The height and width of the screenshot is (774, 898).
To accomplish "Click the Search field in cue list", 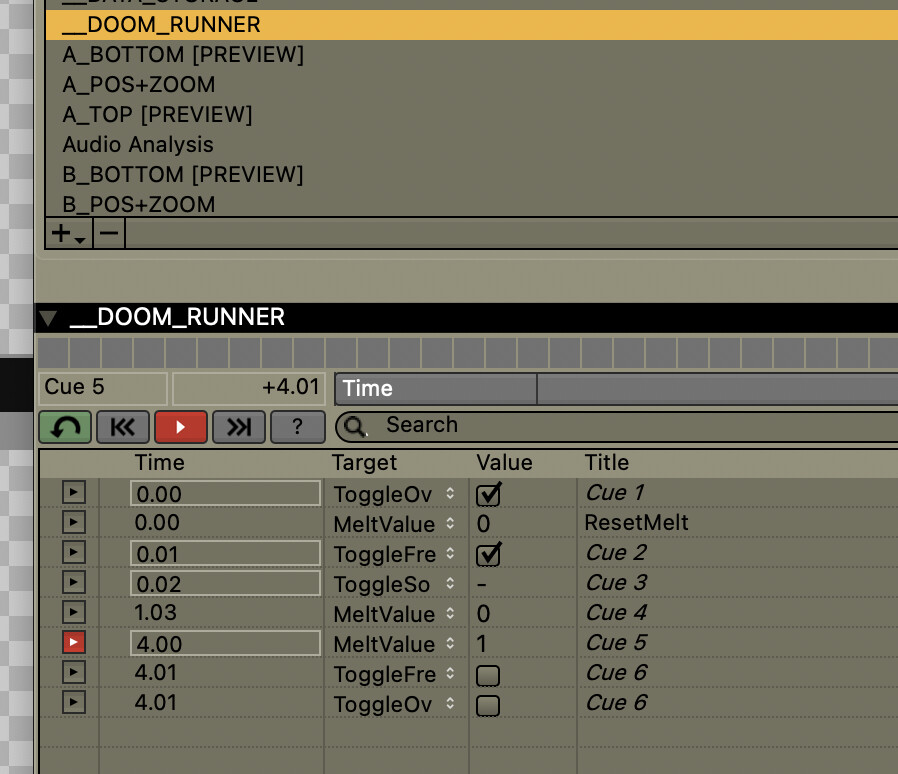I will (620, 426).
